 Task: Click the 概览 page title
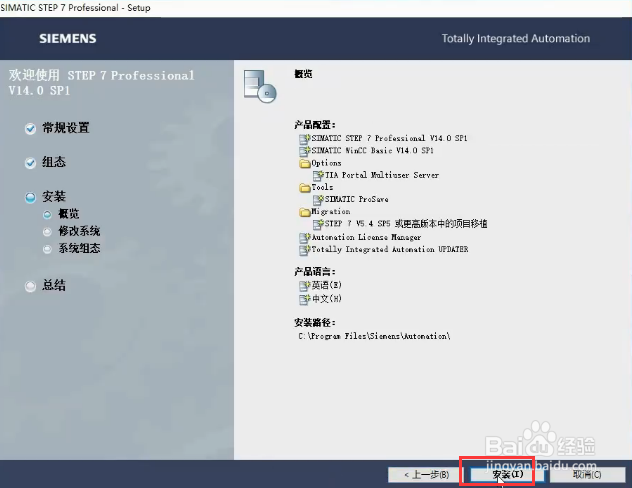point(303,74)
